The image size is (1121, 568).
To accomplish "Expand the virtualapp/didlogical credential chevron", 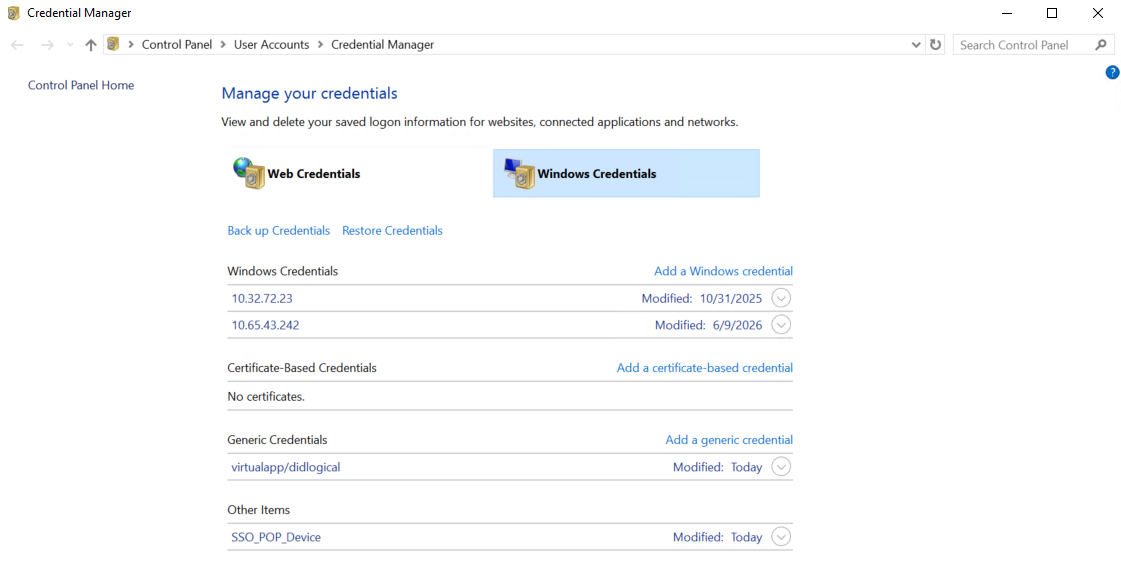I will click(781, 467).
